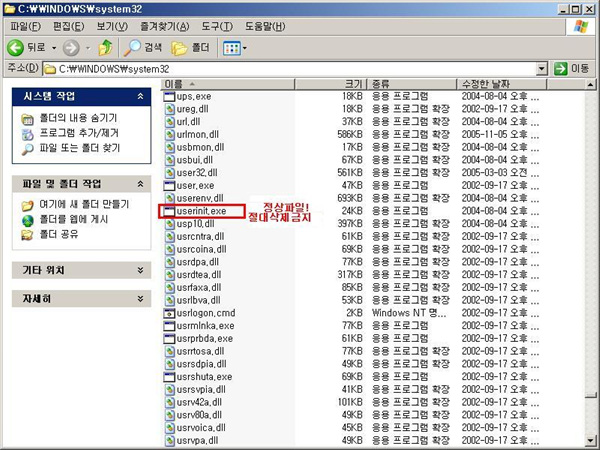Image resolution: width=600 pixels, height=450 pixels.
Task: Click the 폴더의 내용 숨기기 icon
Action: pos(28,119)
